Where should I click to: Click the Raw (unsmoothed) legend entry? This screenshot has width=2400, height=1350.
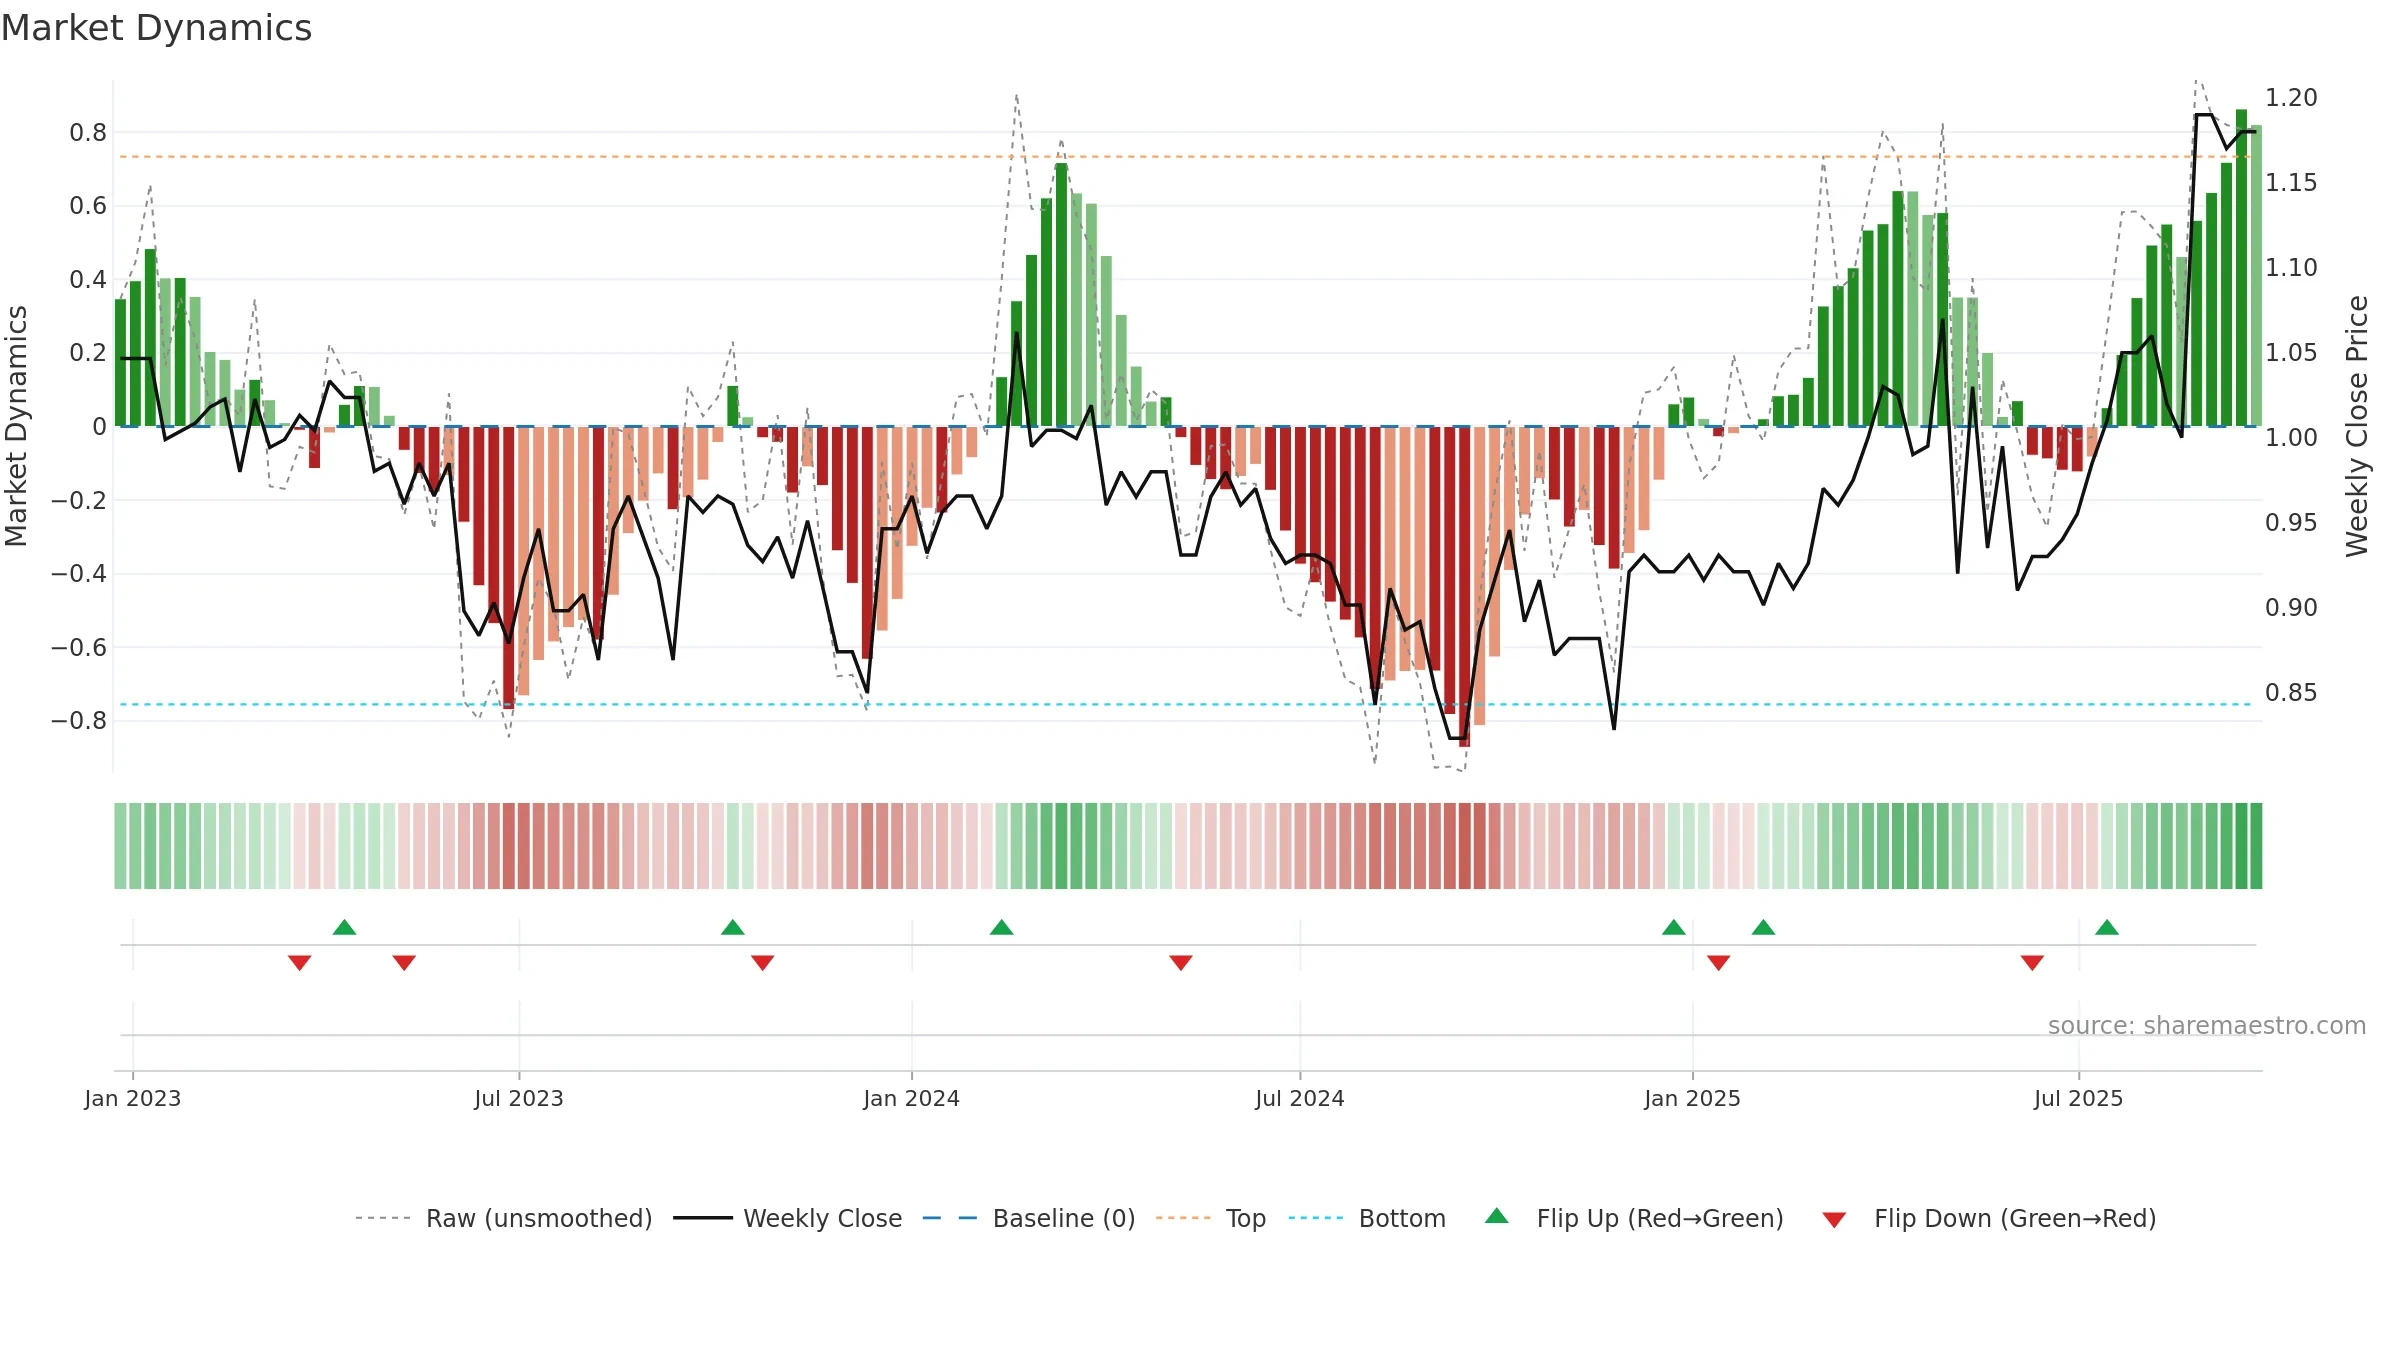pyautogui.click(x=504, y=1218)
